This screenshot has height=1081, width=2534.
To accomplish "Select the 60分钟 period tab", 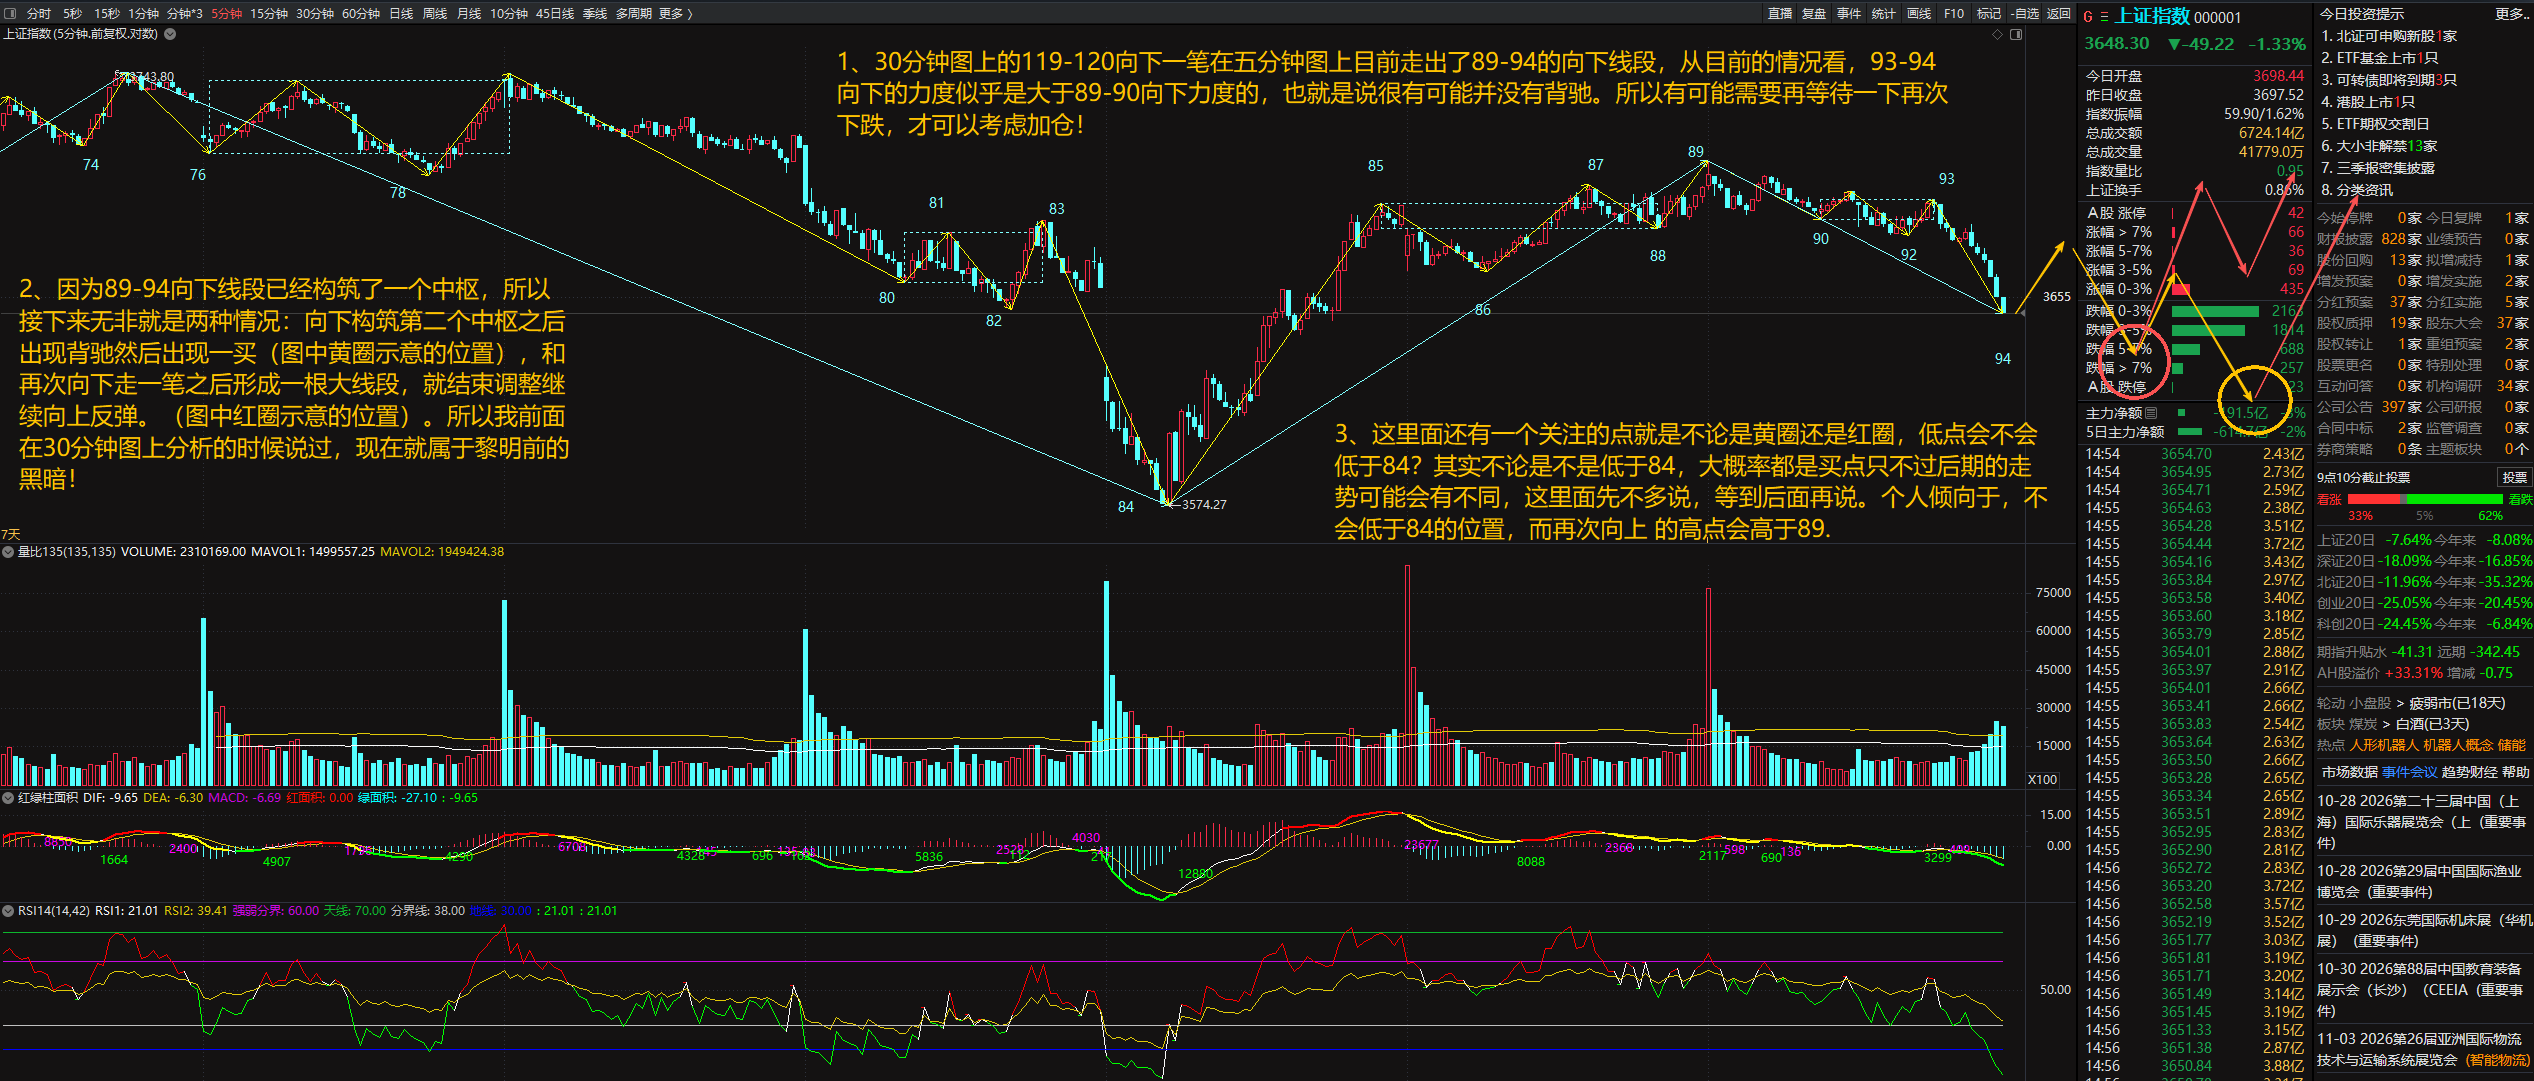I will tap(361, 13).
